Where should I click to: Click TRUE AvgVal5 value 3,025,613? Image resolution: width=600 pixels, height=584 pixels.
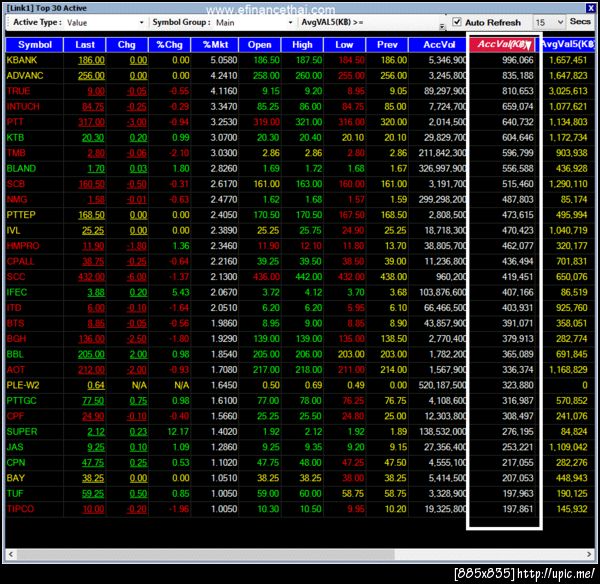tap(568, 91)
